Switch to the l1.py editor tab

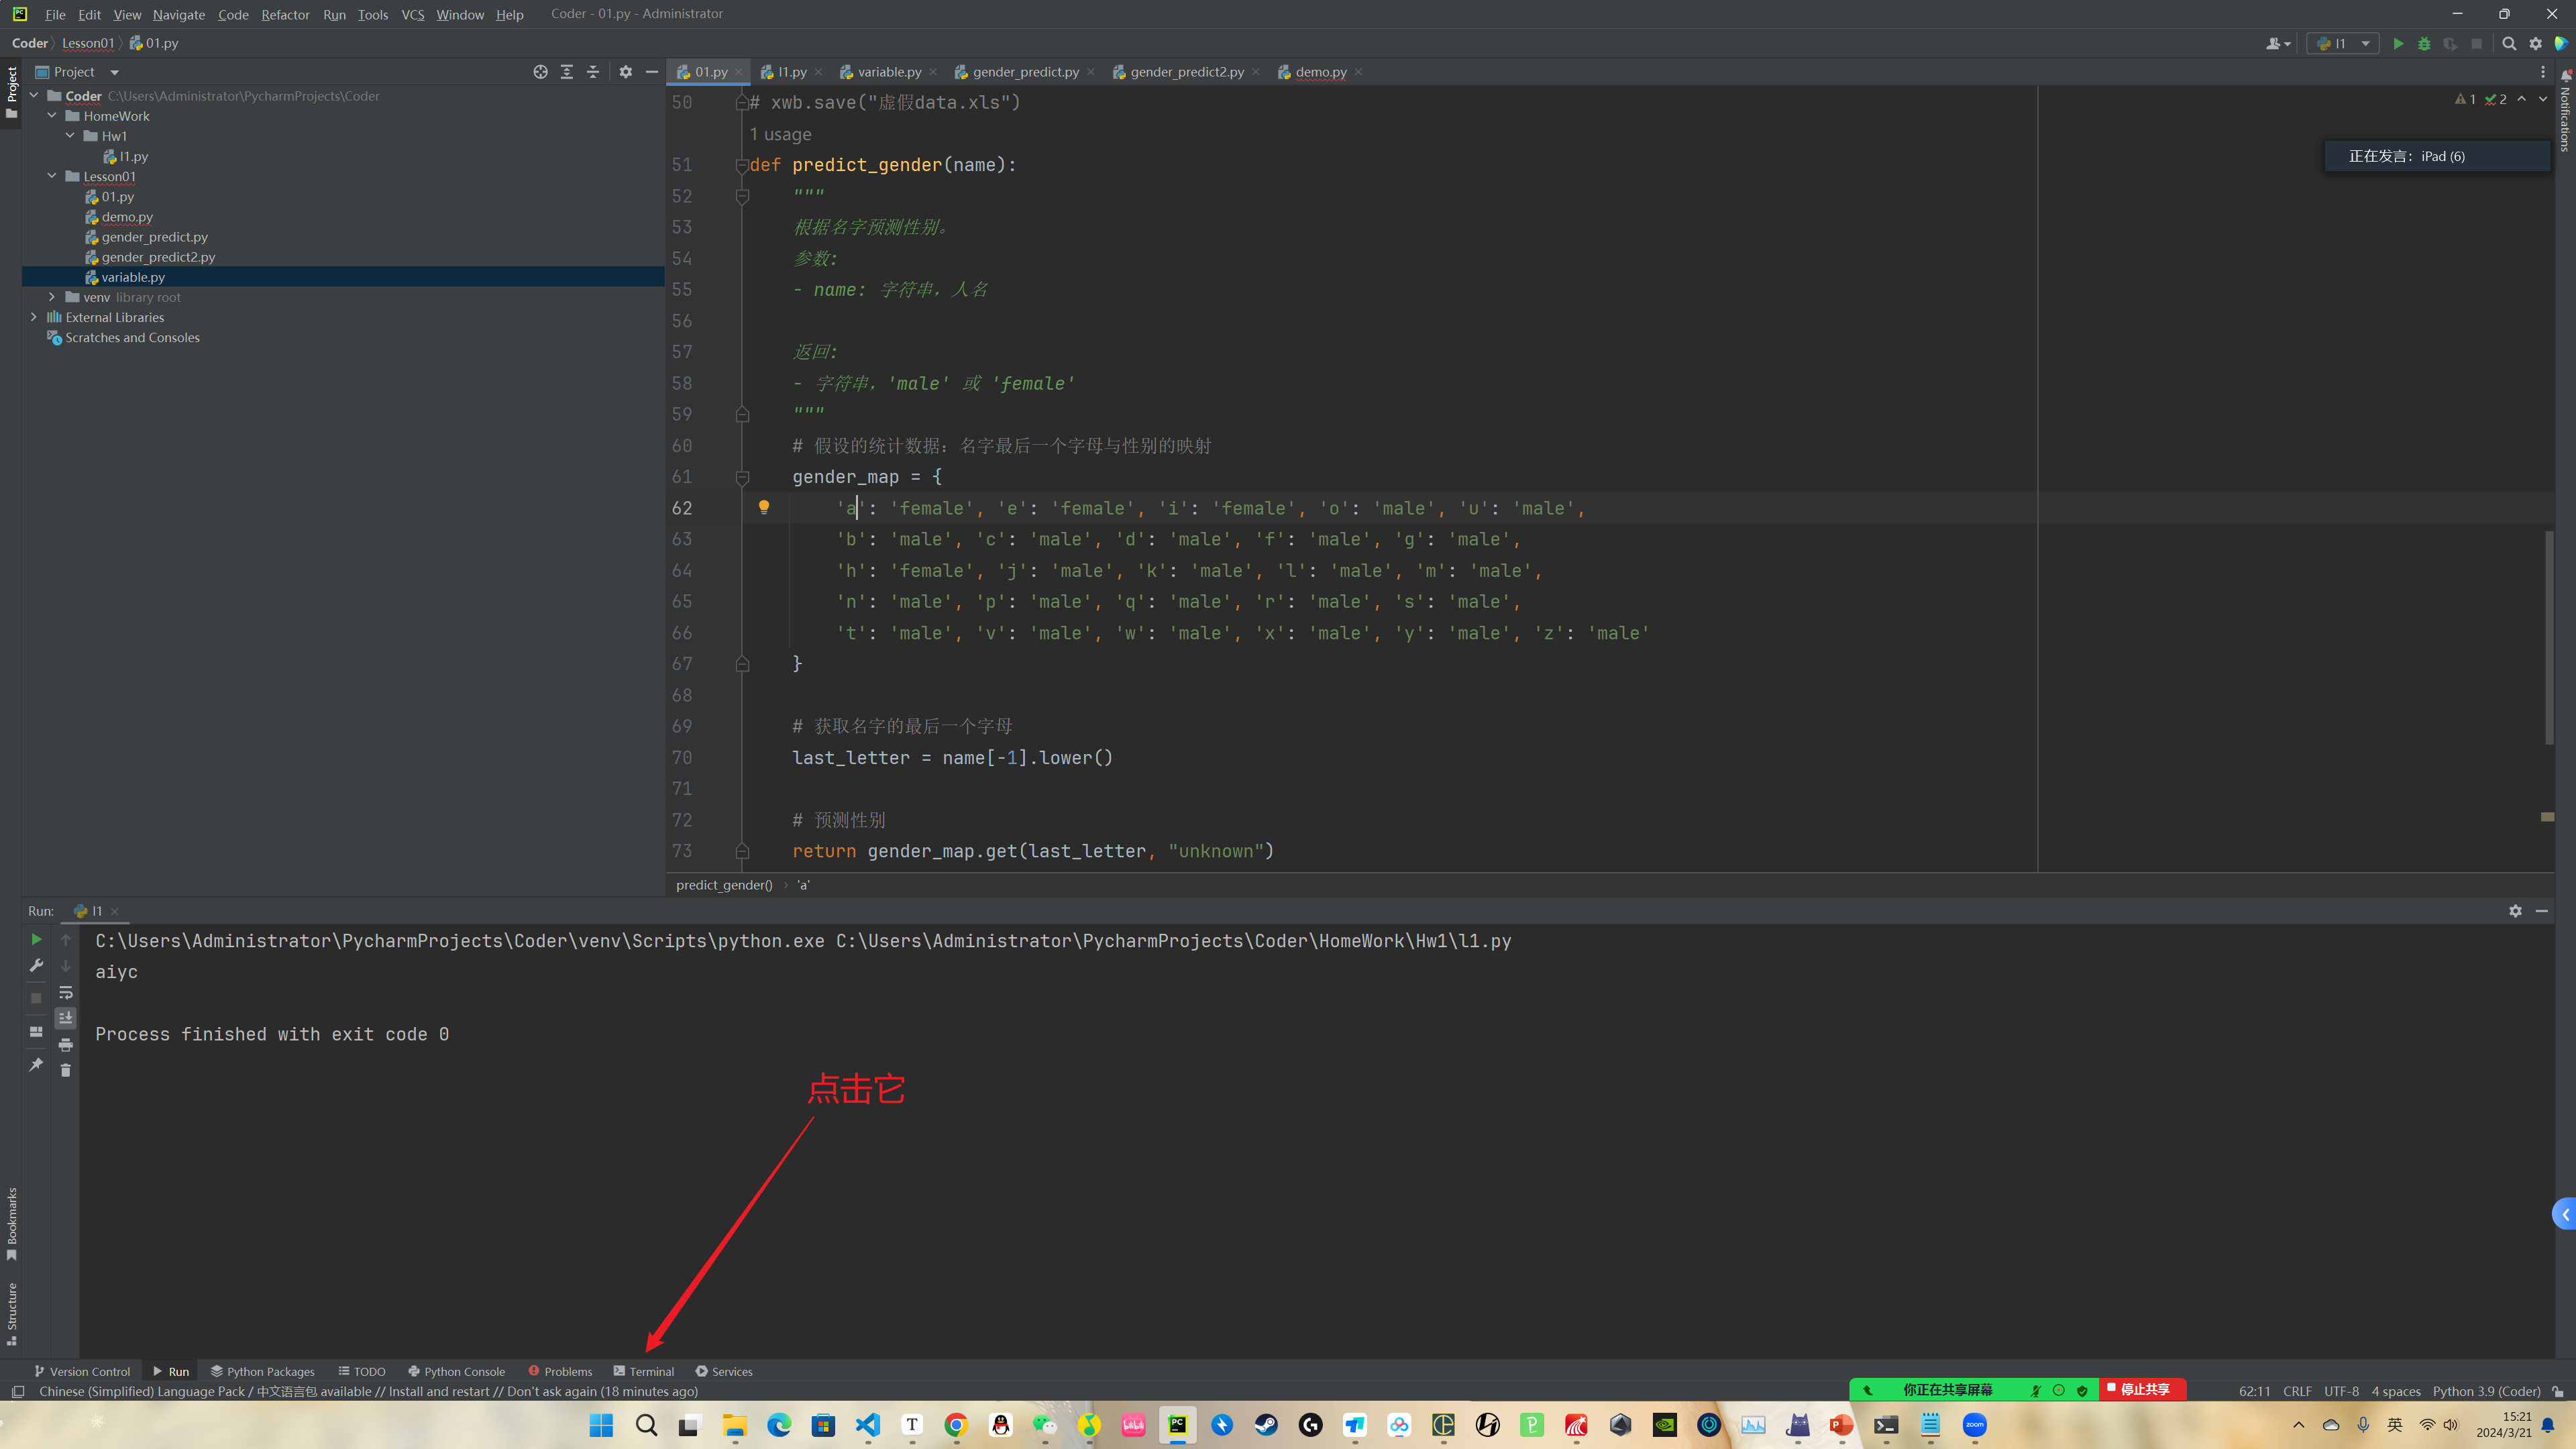click(x=791, y=72)
